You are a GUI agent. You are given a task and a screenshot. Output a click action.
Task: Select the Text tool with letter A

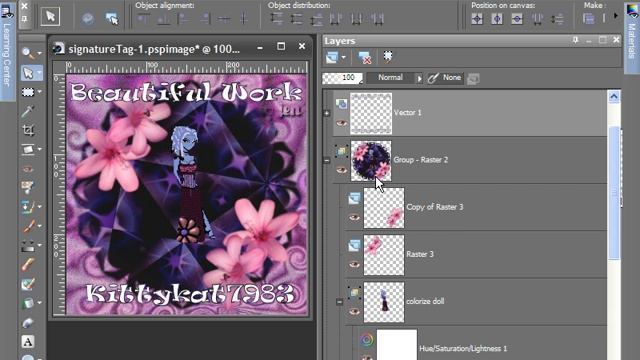point(28,342)
